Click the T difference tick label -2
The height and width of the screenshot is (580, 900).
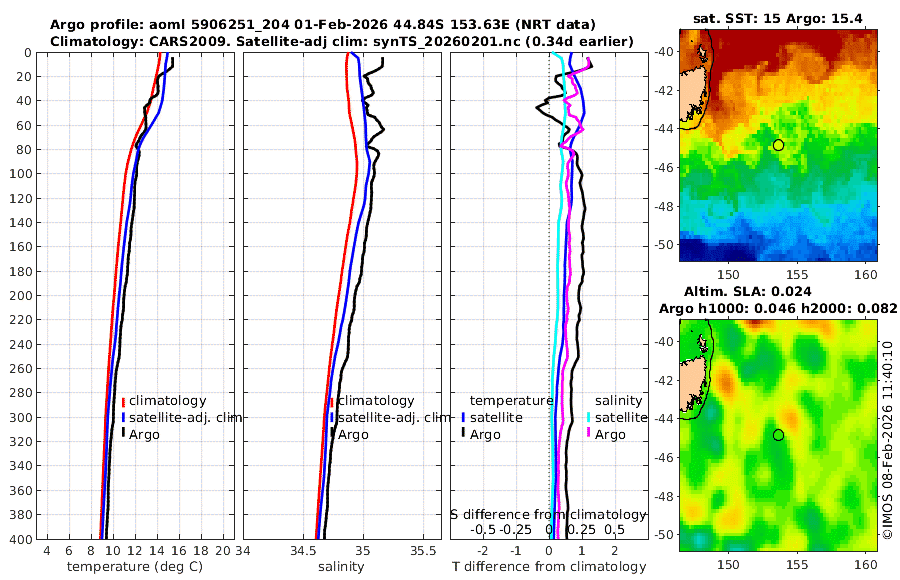(x=483, y=551)
